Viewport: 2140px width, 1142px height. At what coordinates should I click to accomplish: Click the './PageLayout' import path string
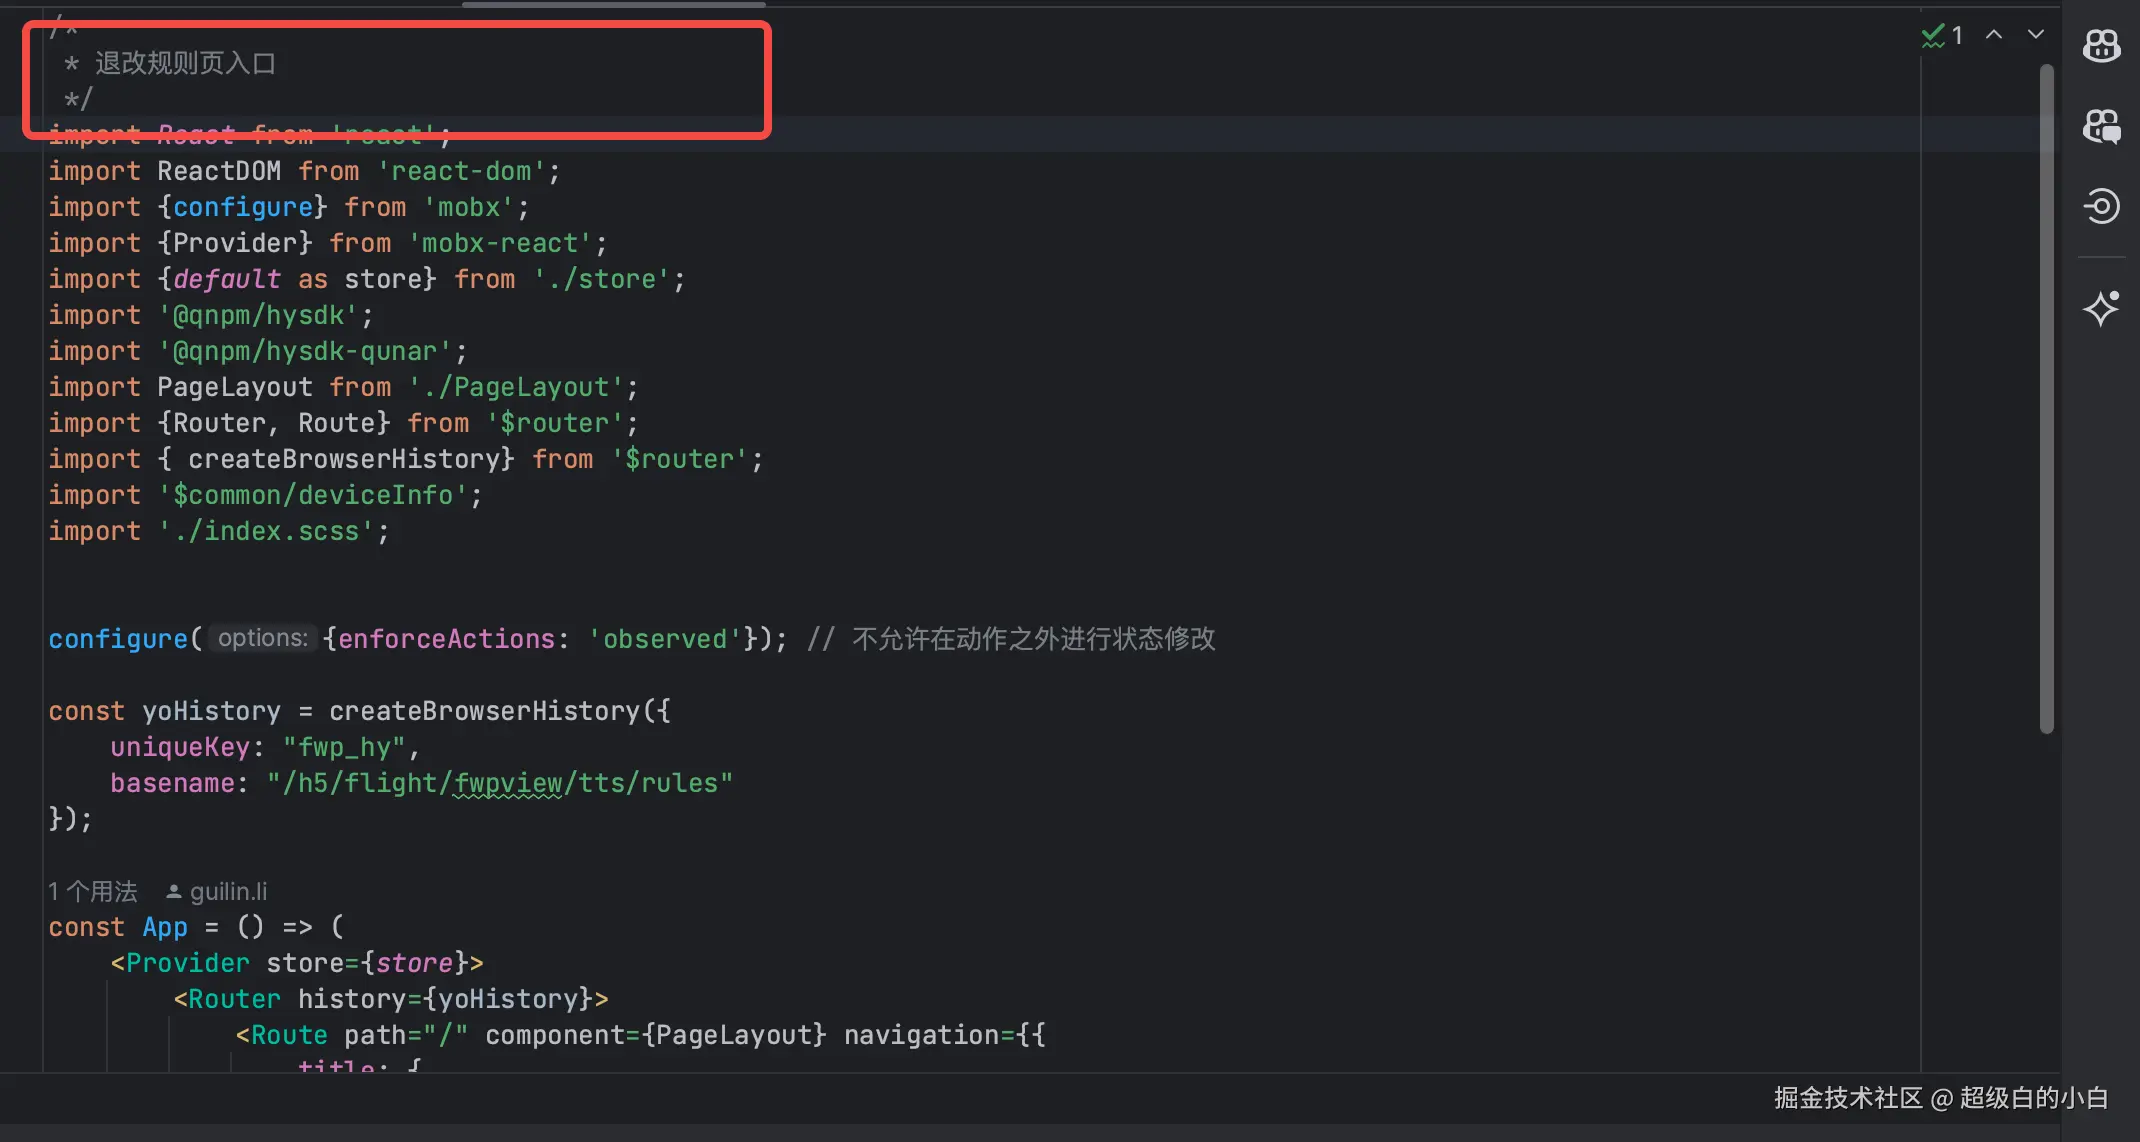click(516, 387)
